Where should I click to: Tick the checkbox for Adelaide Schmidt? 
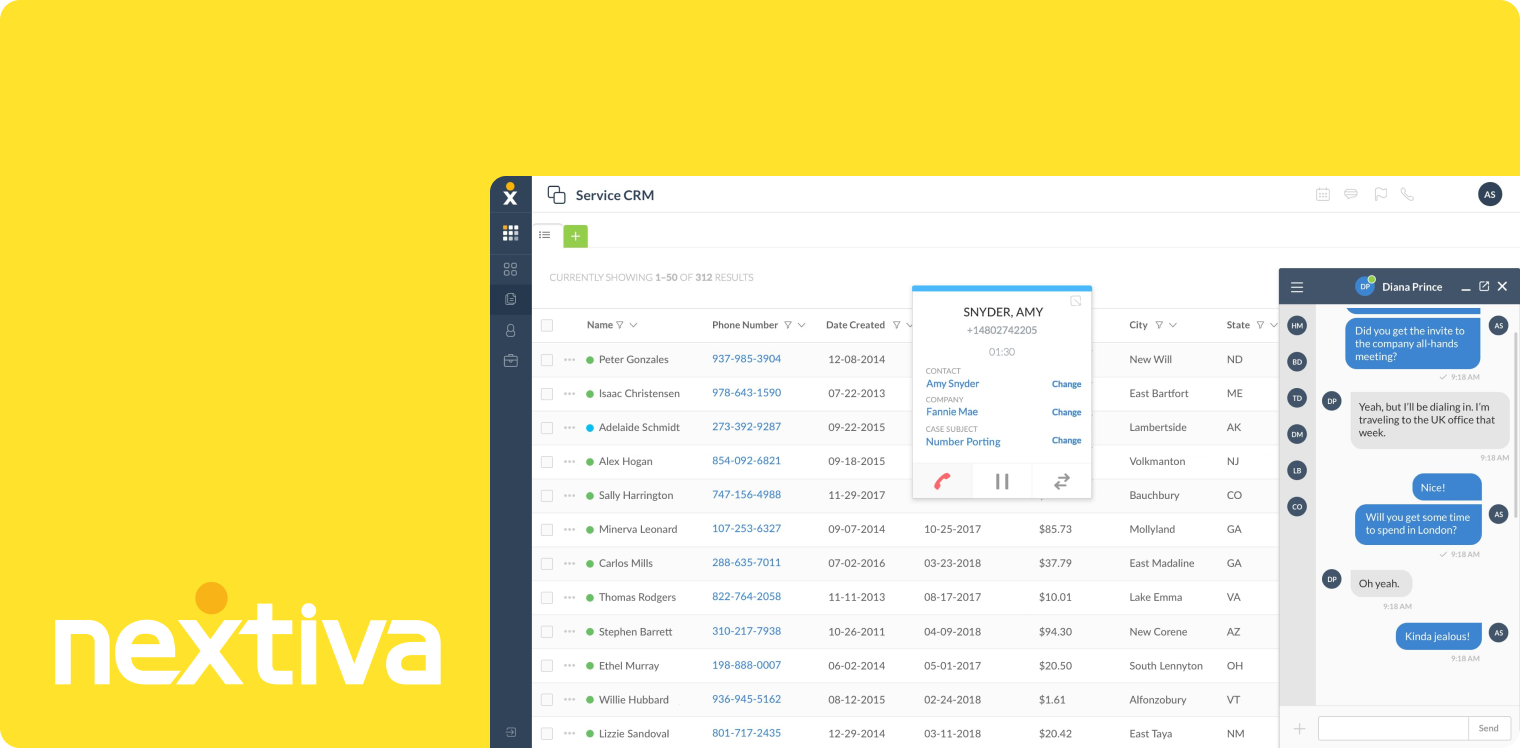pyautogui.click(x=547, y=428)
